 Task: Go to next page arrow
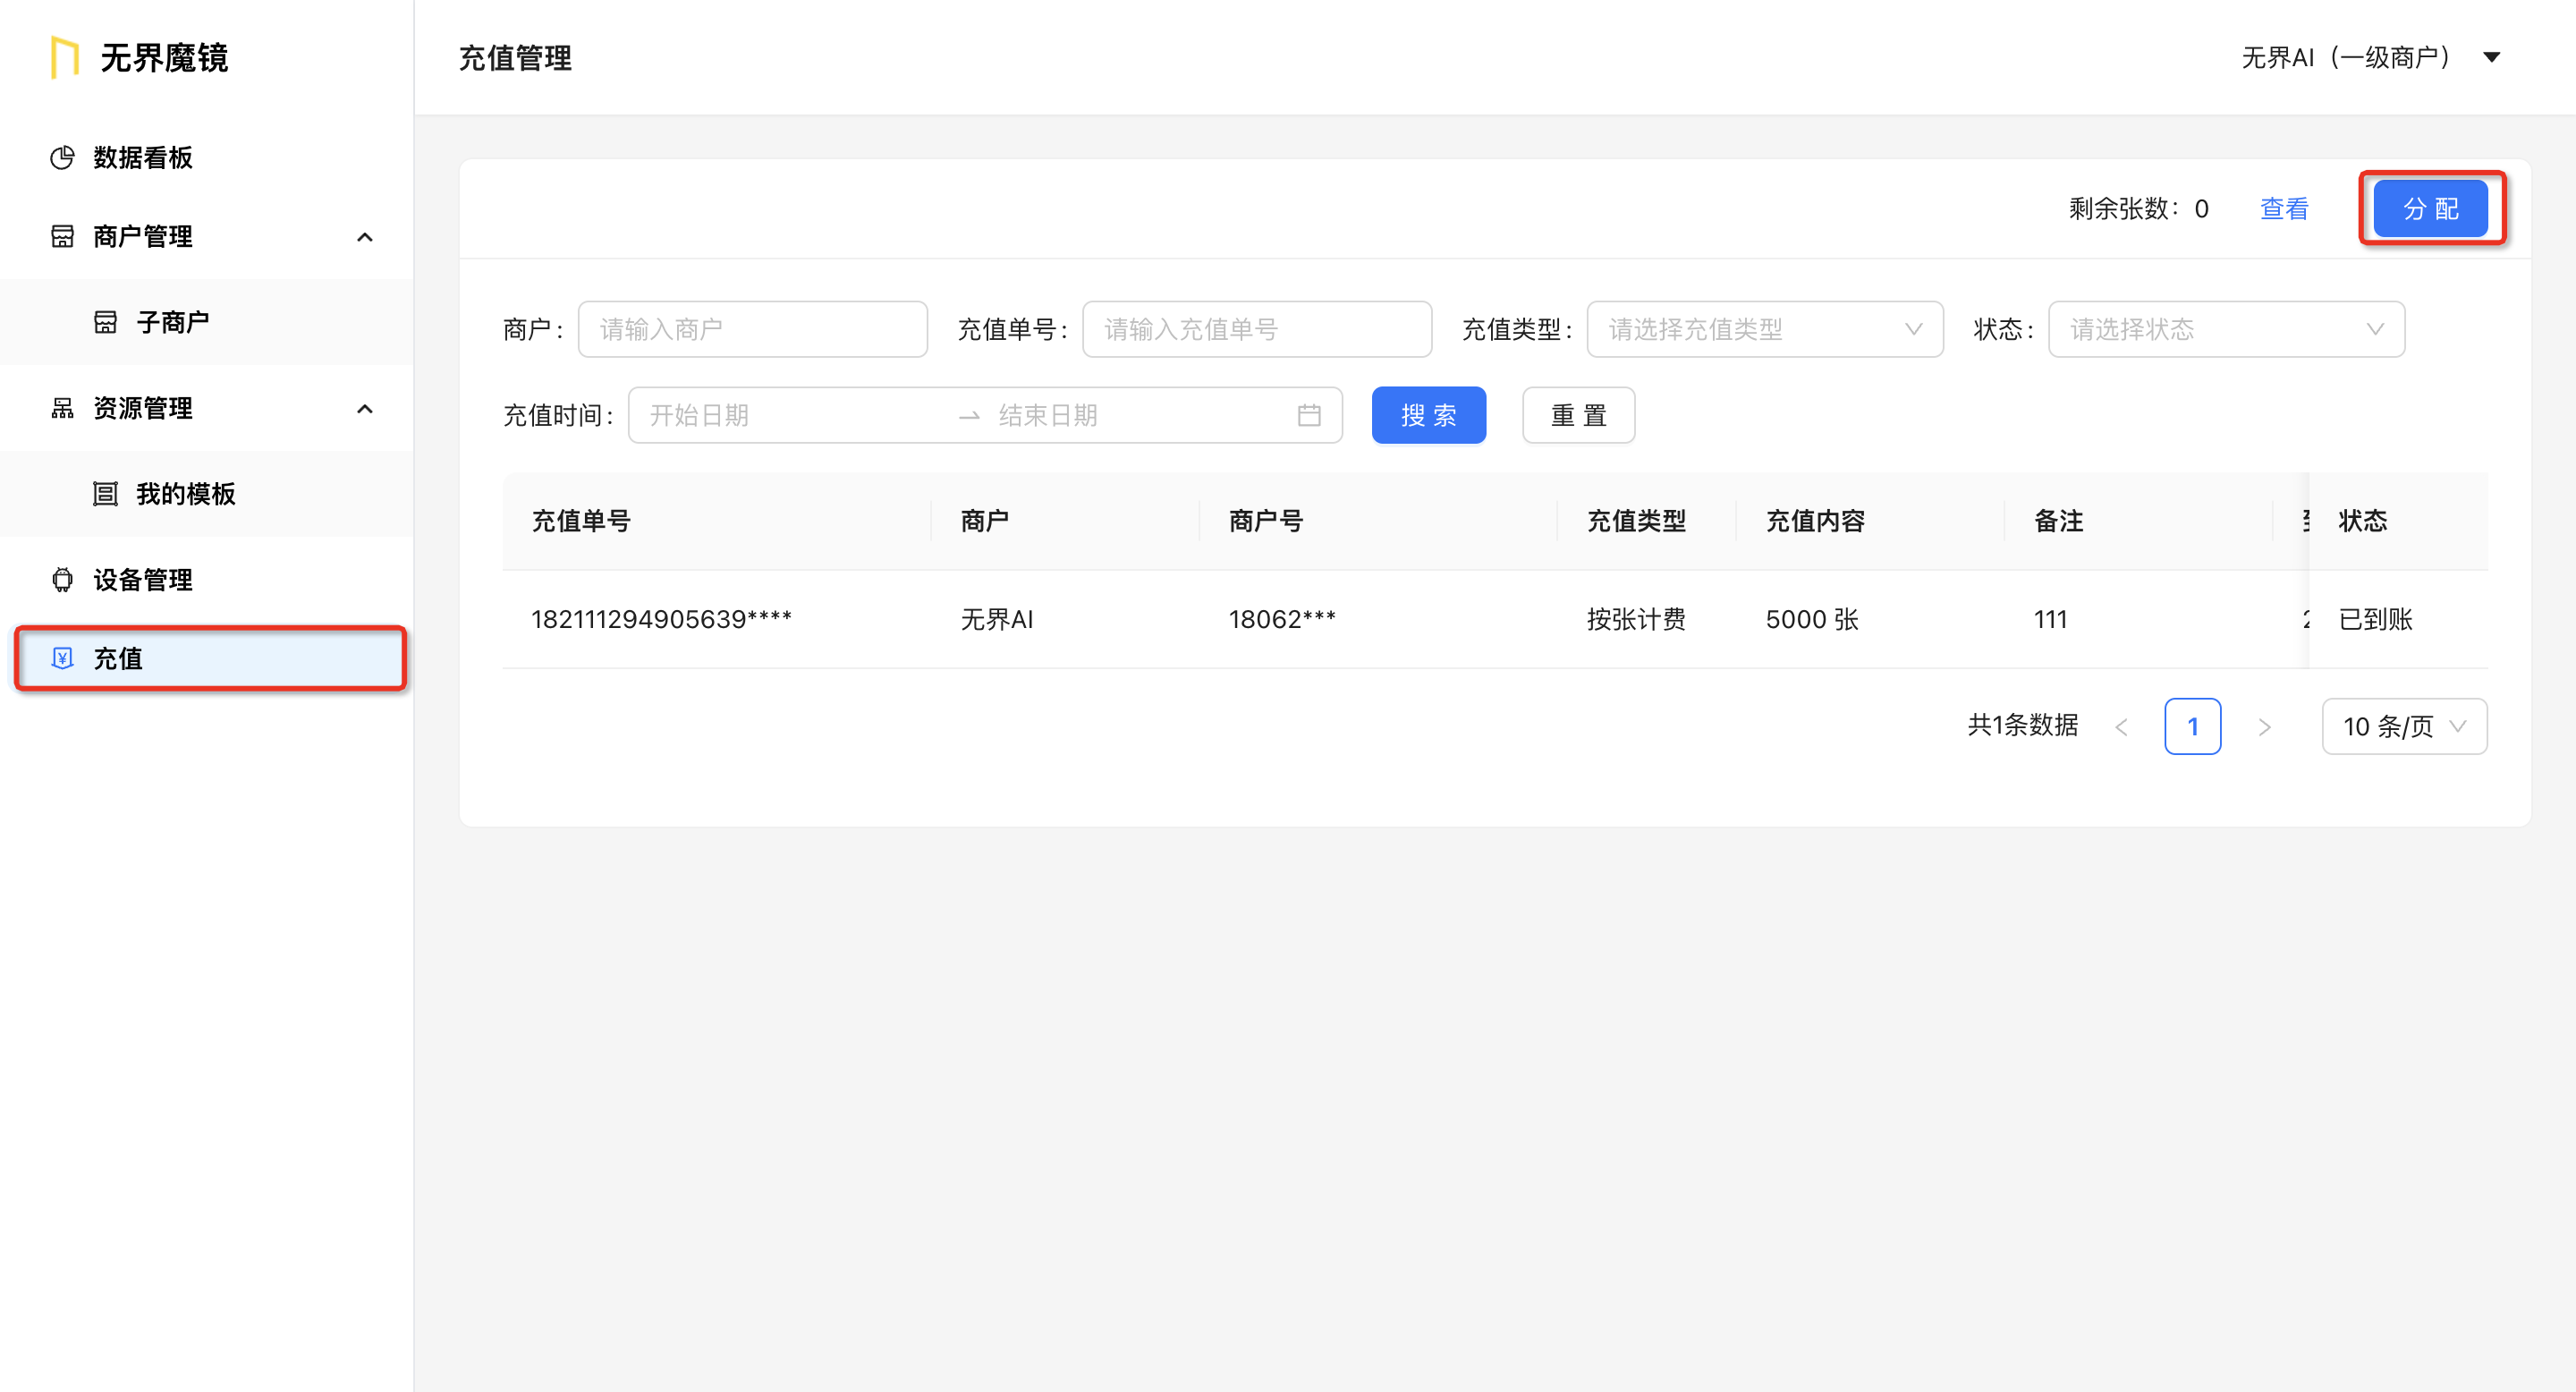[x=2264, y=727]
